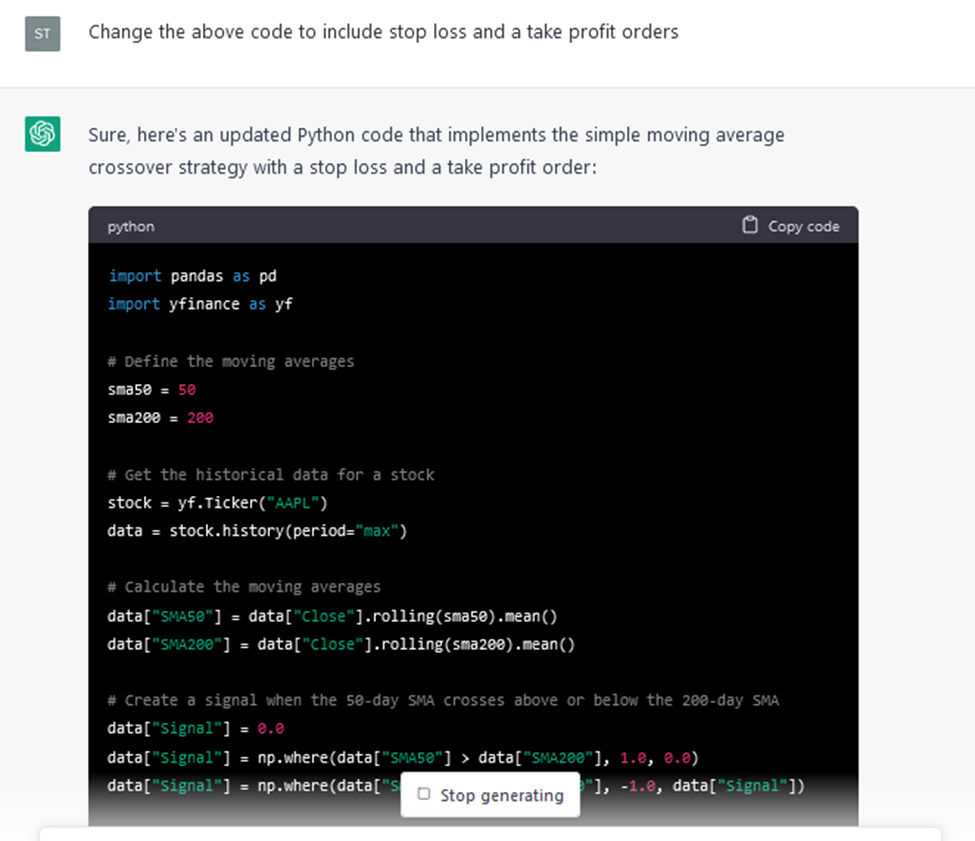Screen dimensions: 975x841
Task: Click the Stop generating button label
Action: (x=502, y=795)
